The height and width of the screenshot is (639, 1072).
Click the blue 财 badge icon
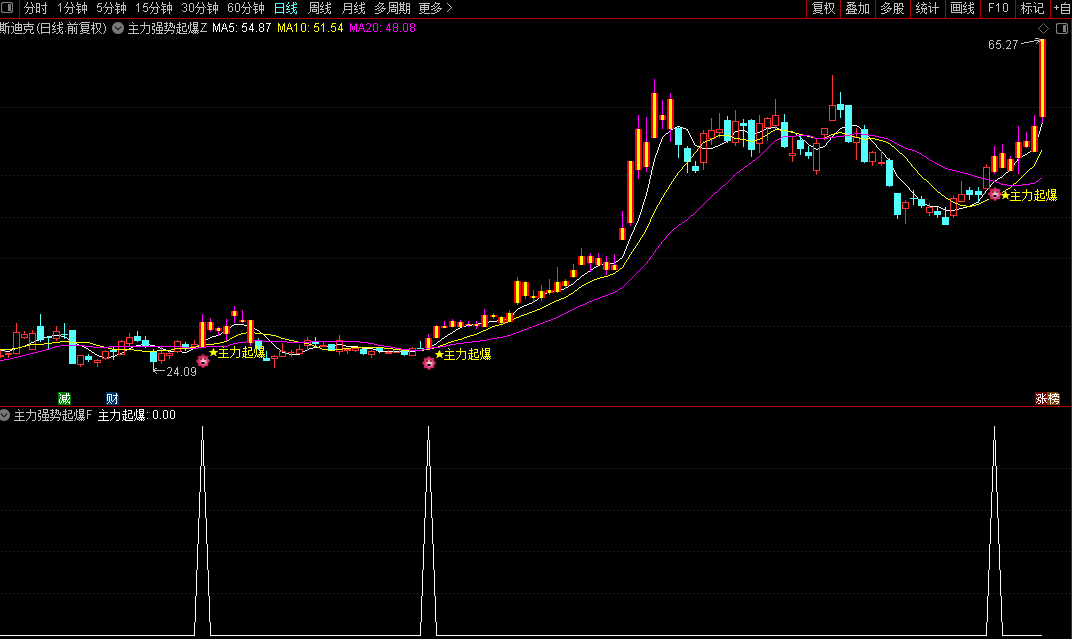[112, 398]
